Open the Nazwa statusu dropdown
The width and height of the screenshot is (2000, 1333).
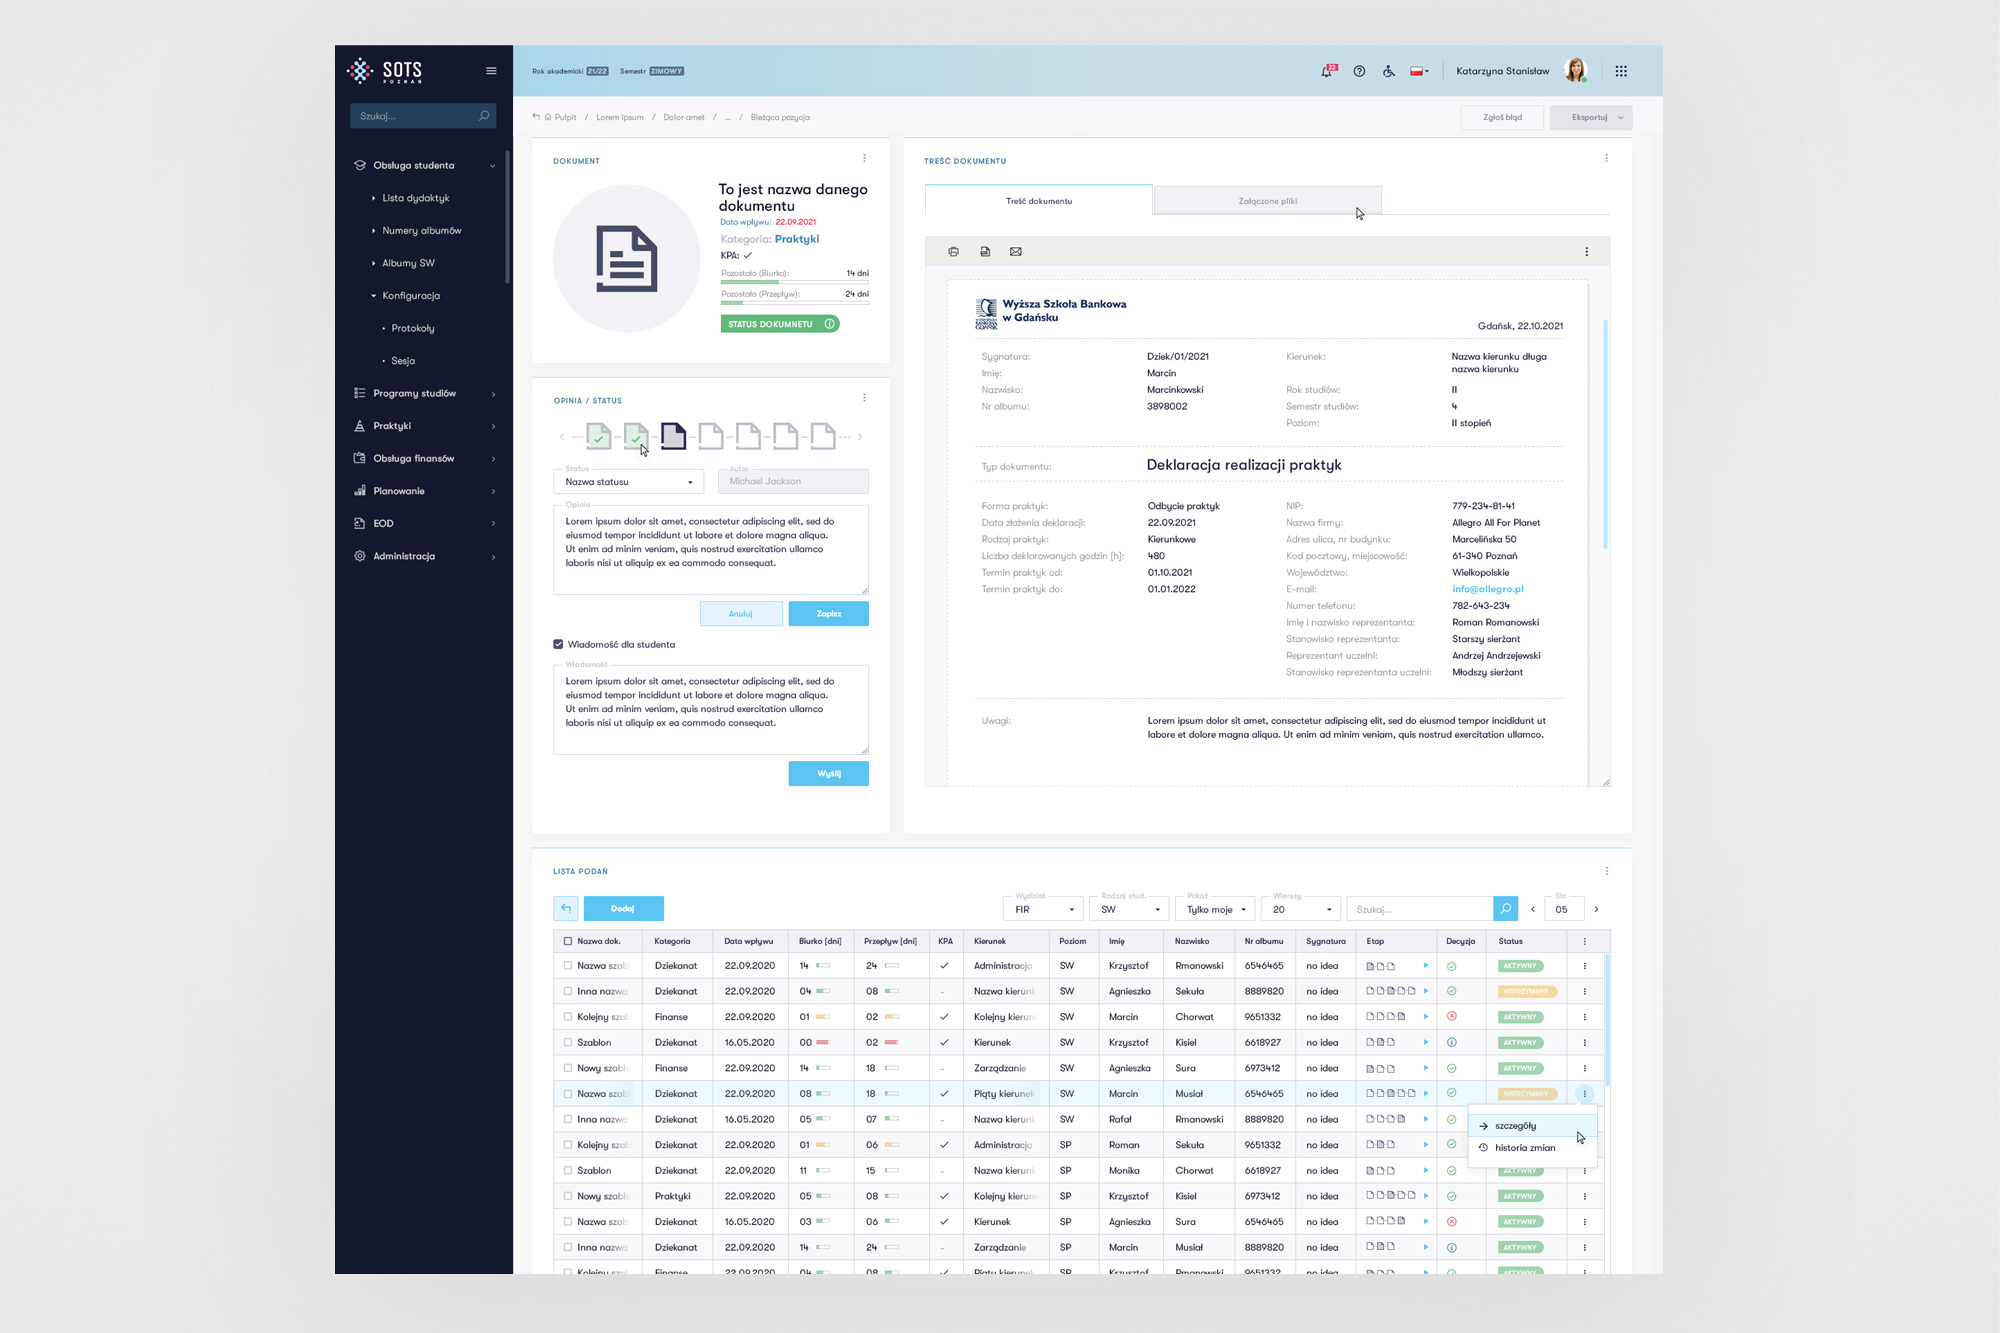[628, 482]
